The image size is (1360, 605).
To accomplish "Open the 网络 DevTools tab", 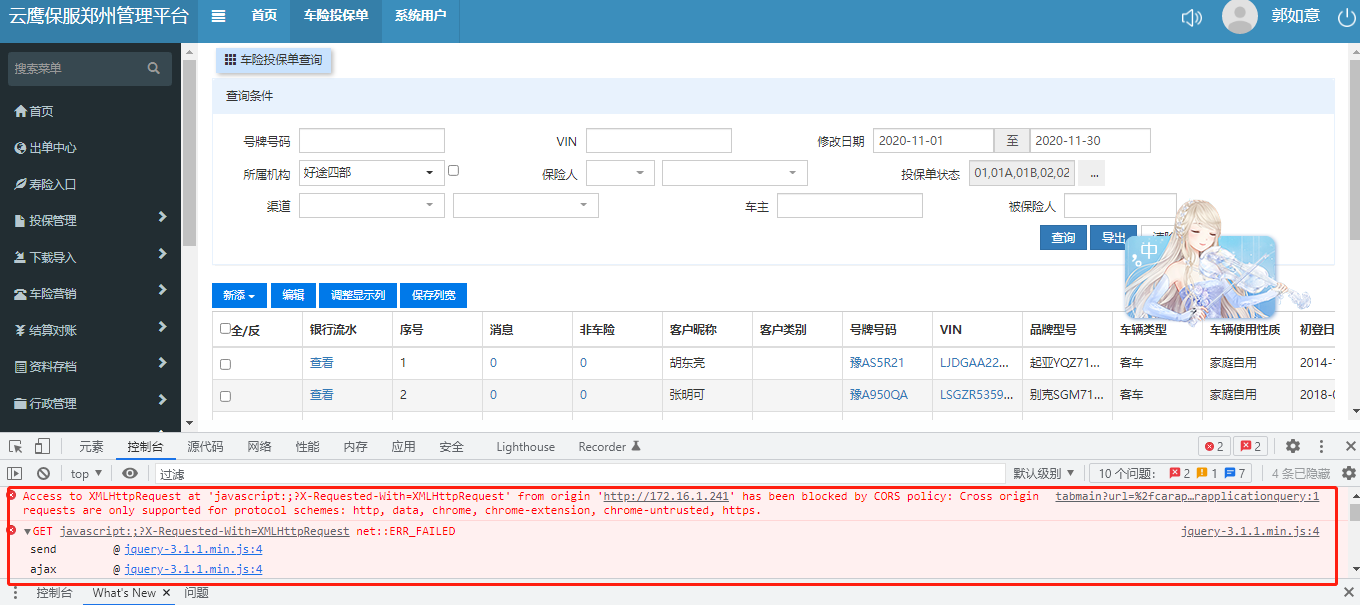I will click(x=260, y=447).
